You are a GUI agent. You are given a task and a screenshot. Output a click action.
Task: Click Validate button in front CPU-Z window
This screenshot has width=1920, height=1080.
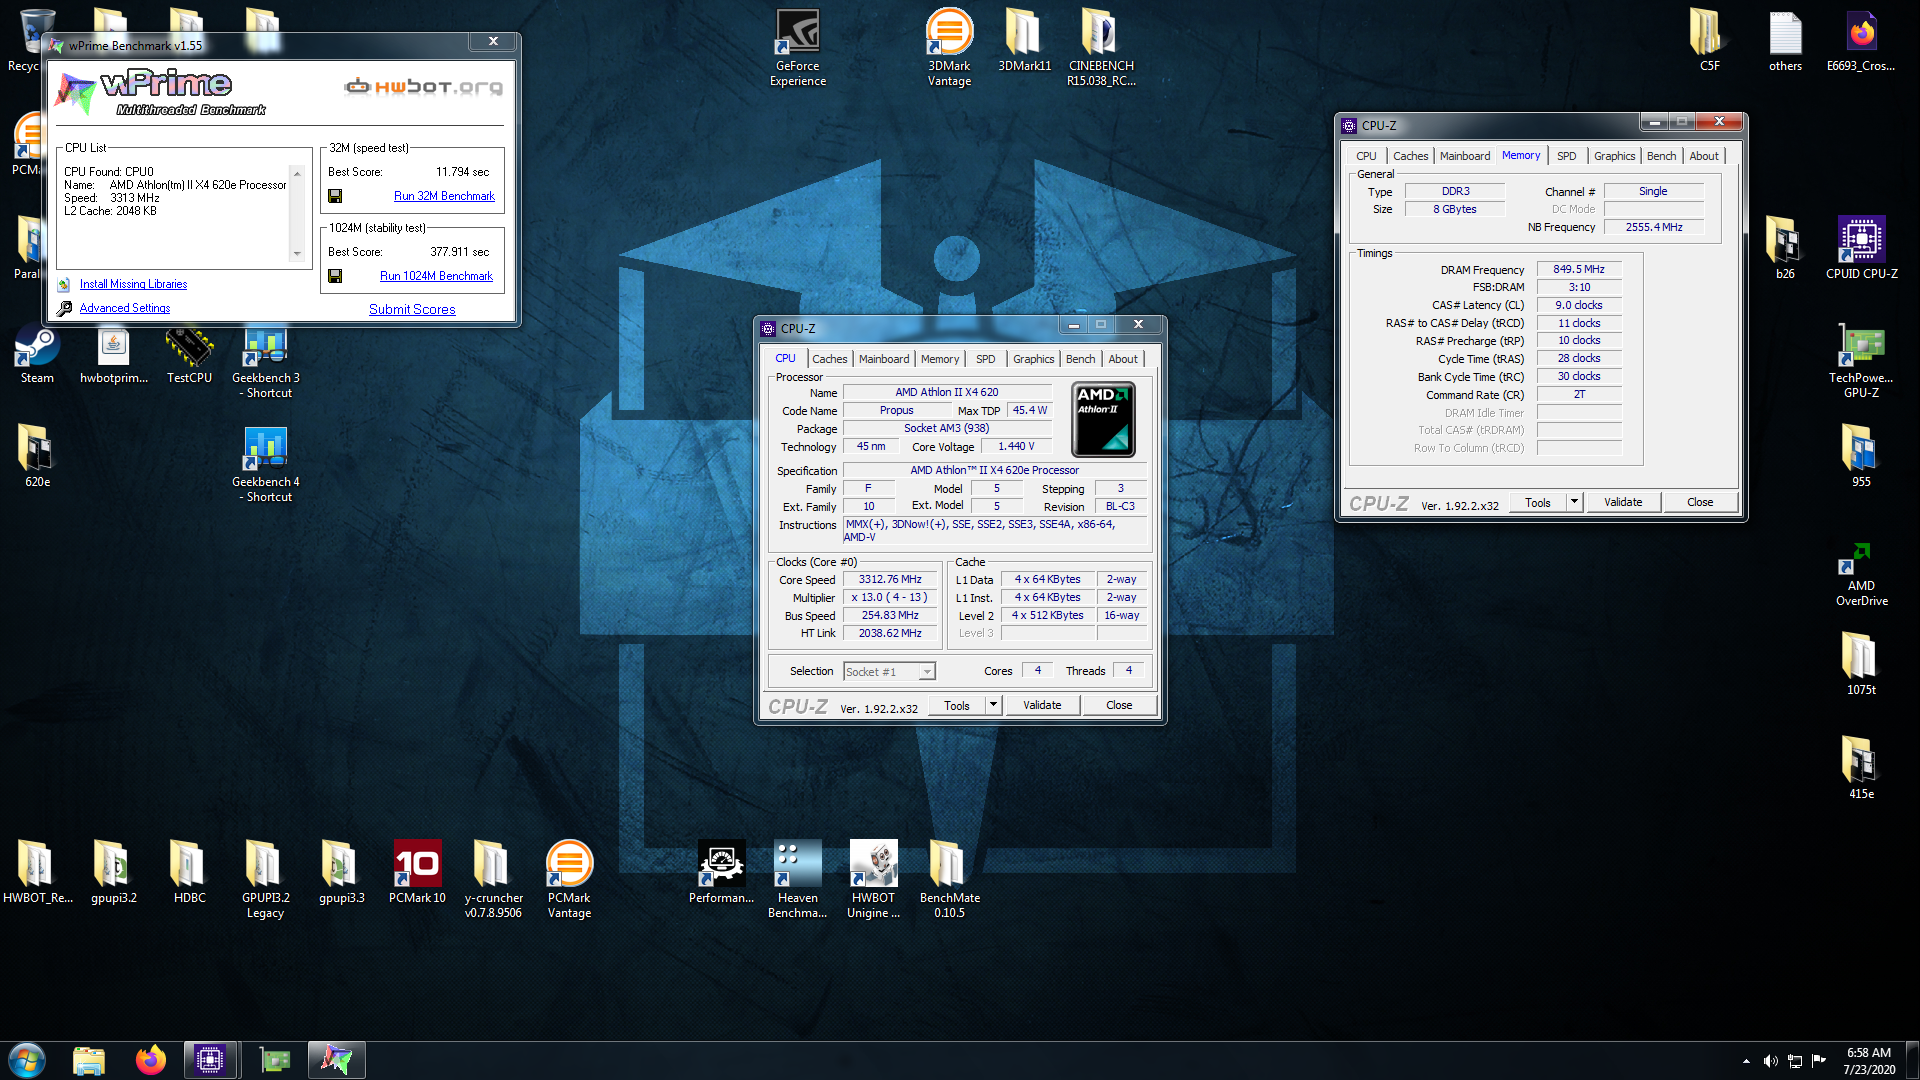click(1042, 705)
